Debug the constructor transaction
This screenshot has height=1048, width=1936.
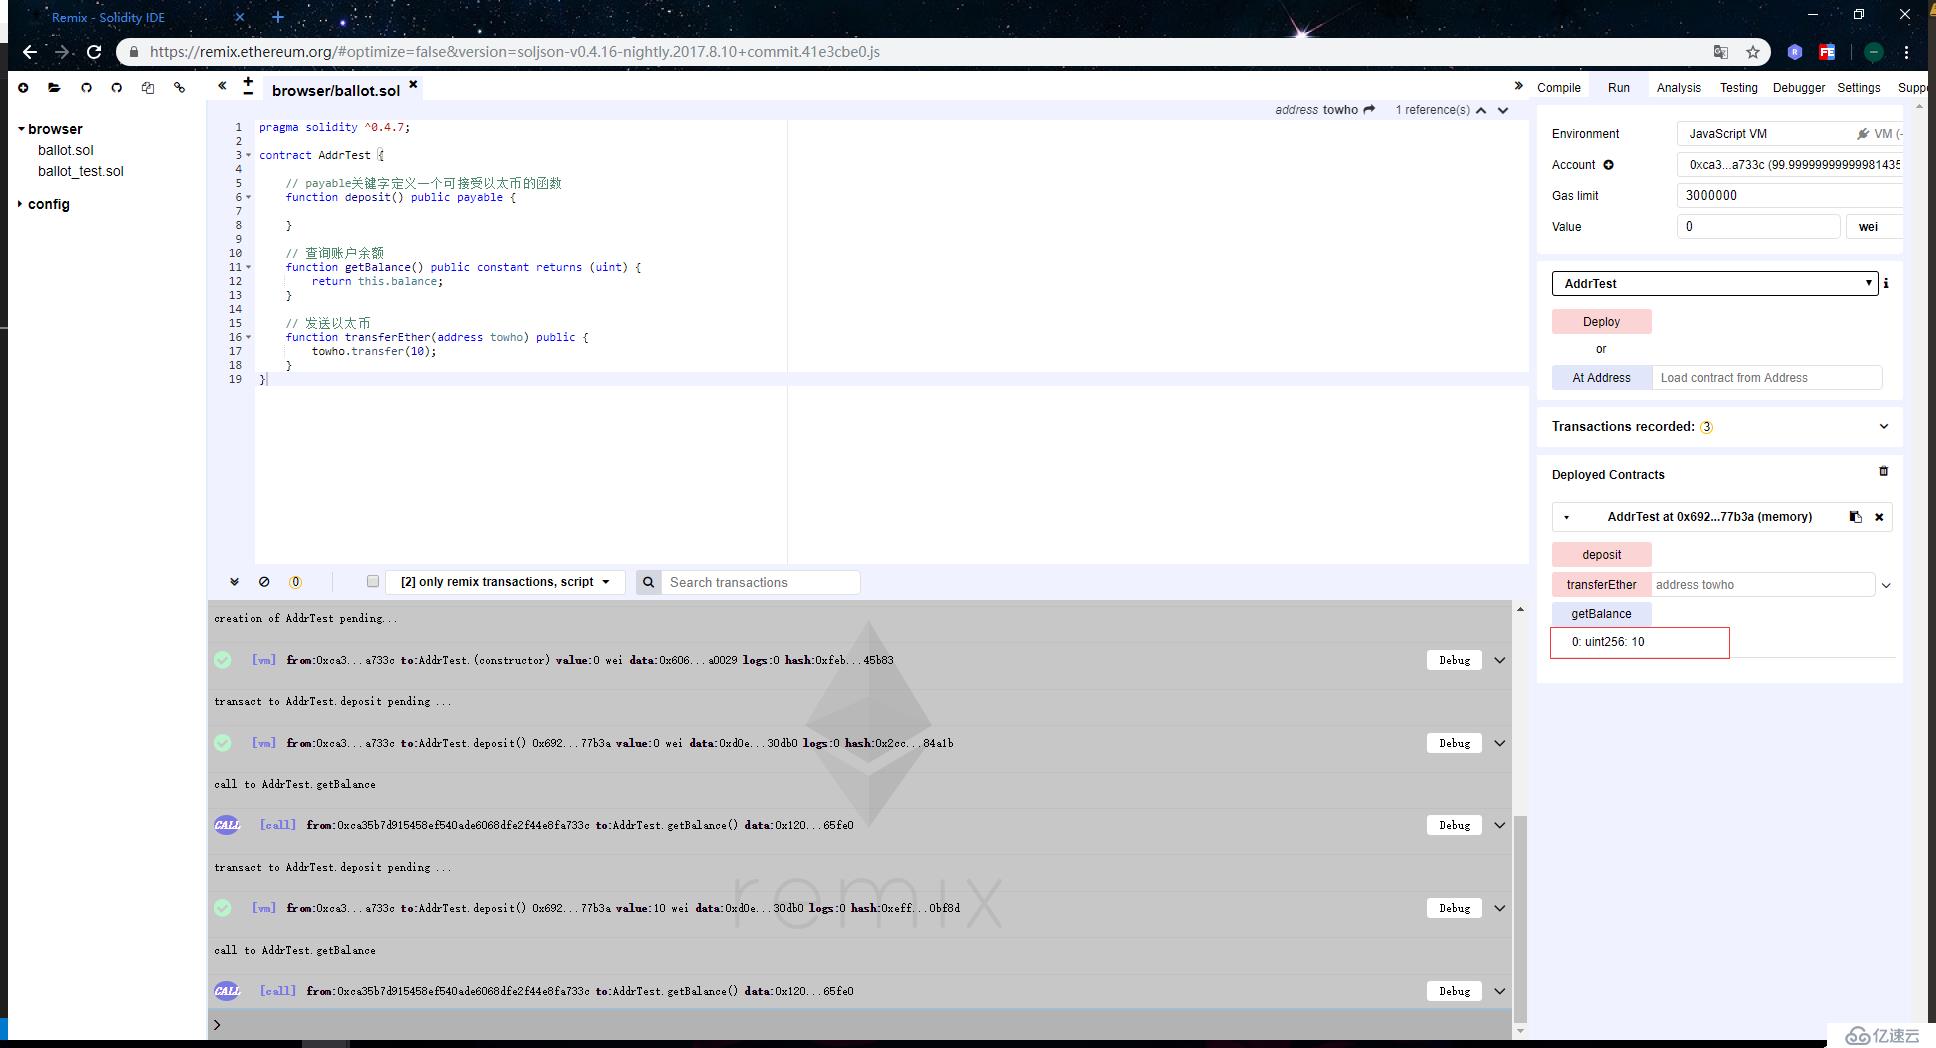(1454, 660)
